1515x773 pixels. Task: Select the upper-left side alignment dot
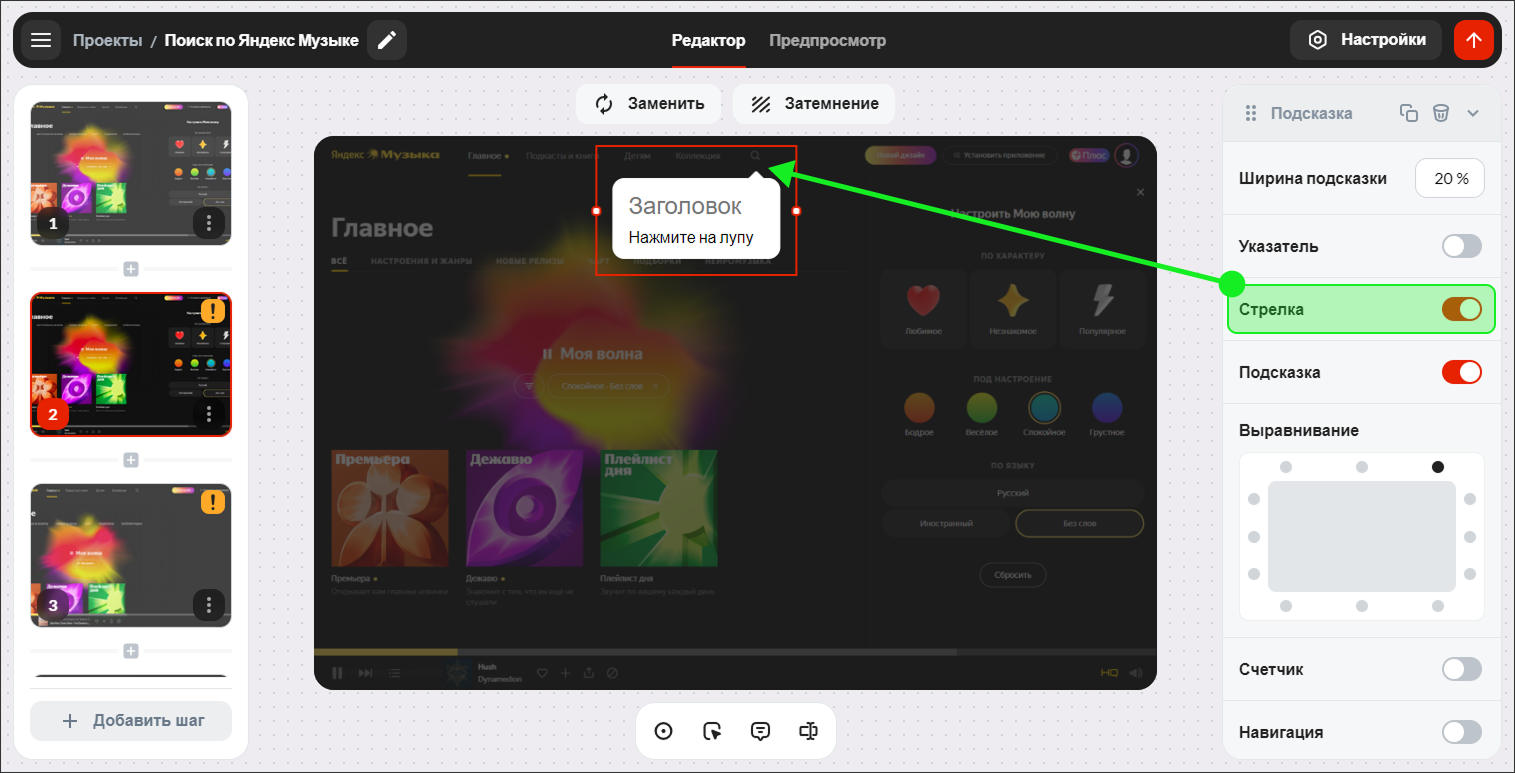click(1254, 499)
